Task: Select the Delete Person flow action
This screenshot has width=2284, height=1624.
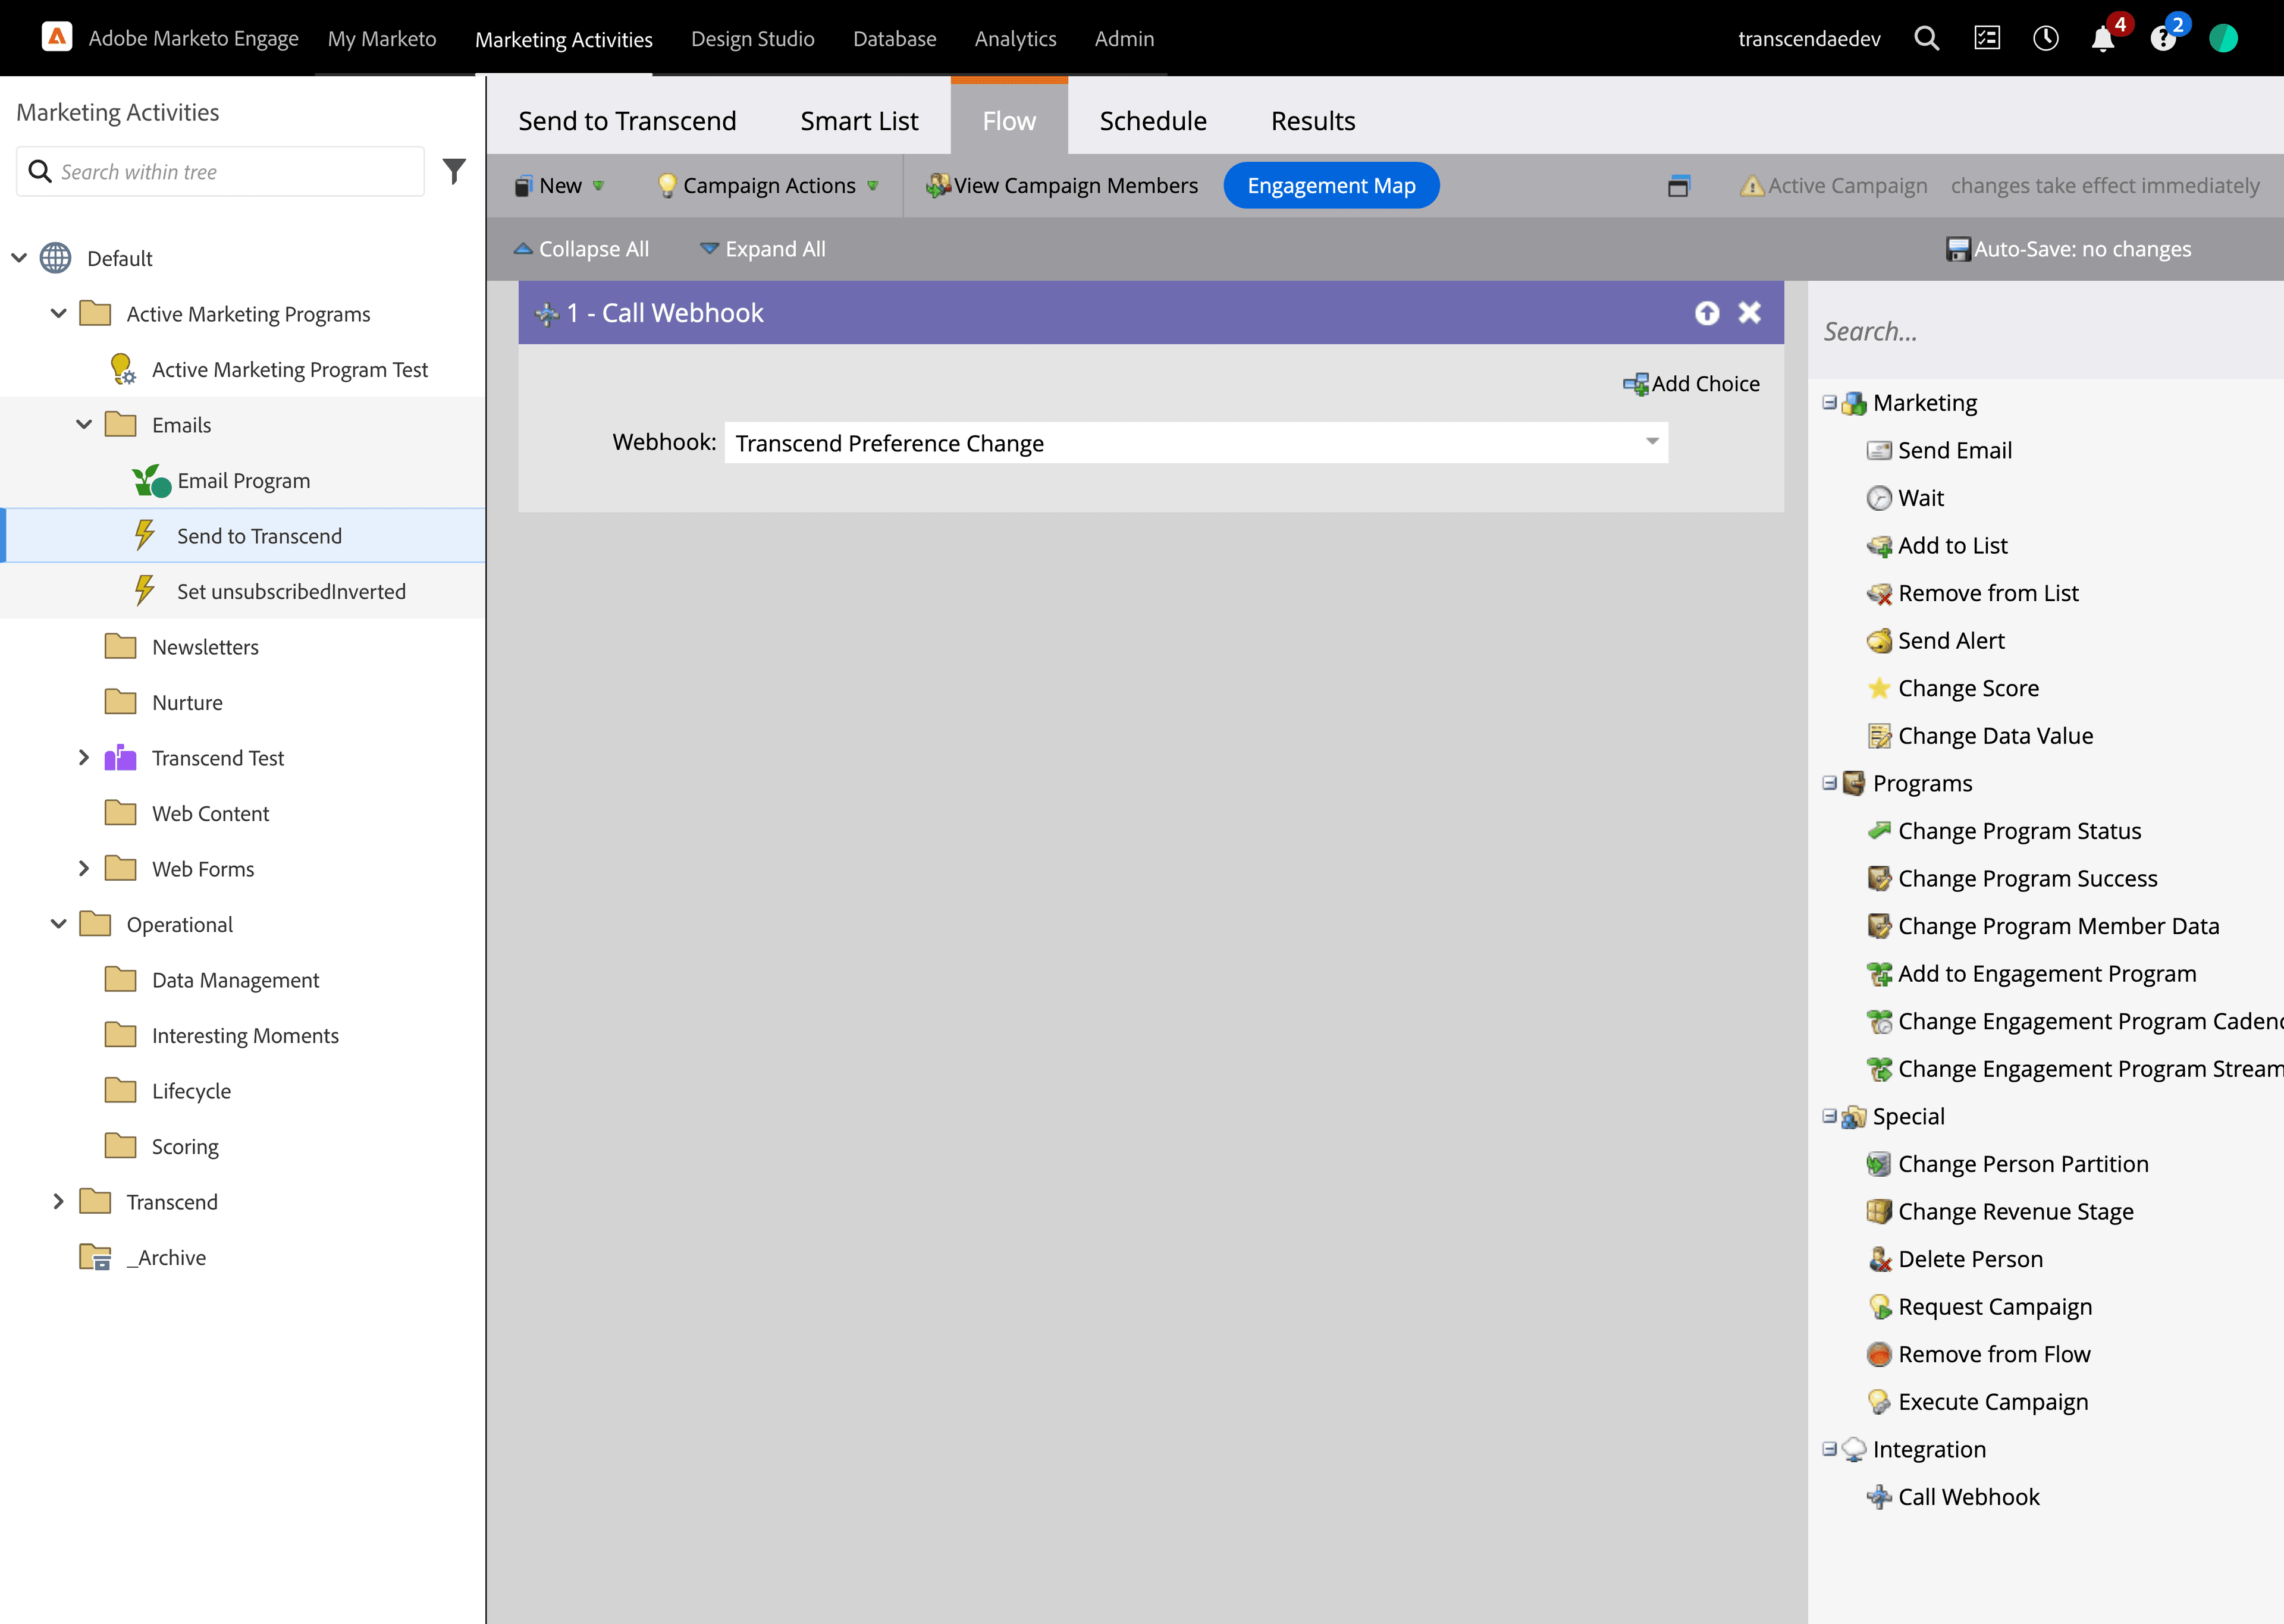Action: pyautogui.click(x=1969, y=1259)
